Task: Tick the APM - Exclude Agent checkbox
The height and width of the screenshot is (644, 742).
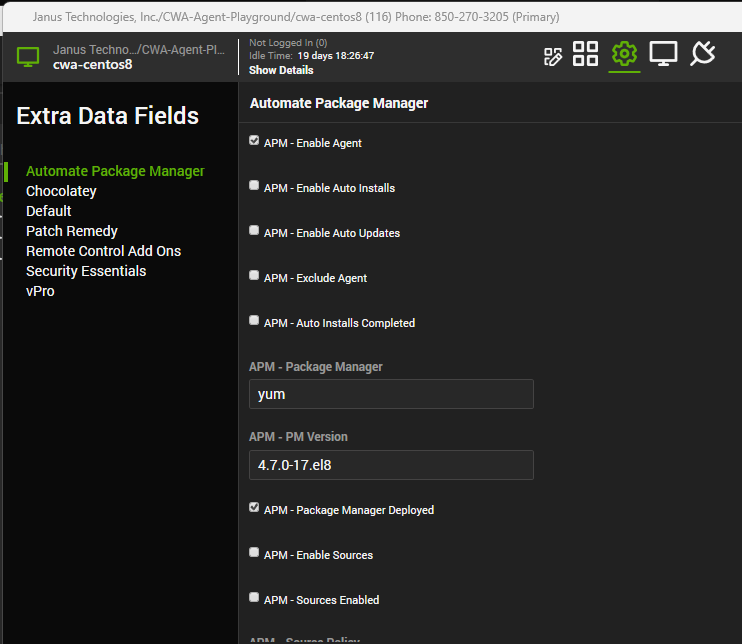Action: coord(254,276)
